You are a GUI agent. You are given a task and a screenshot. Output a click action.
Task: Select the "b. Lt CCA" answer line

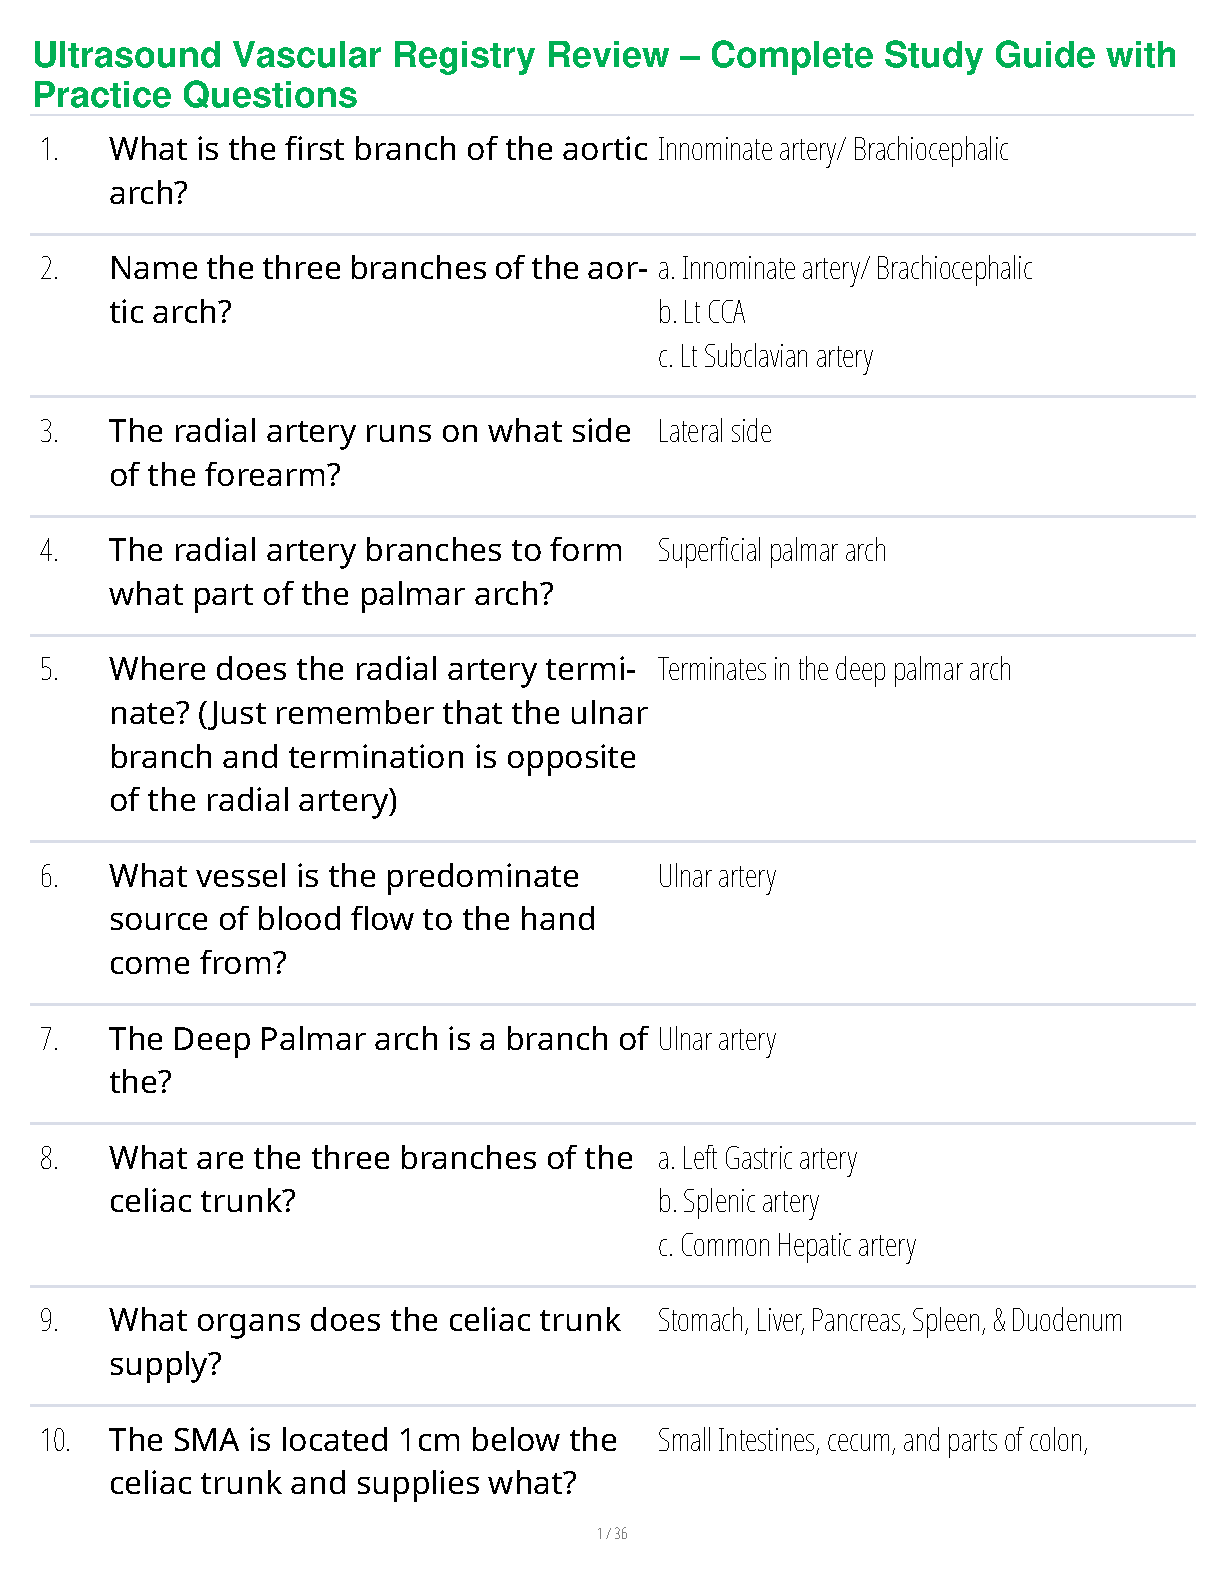click(702, 313)
